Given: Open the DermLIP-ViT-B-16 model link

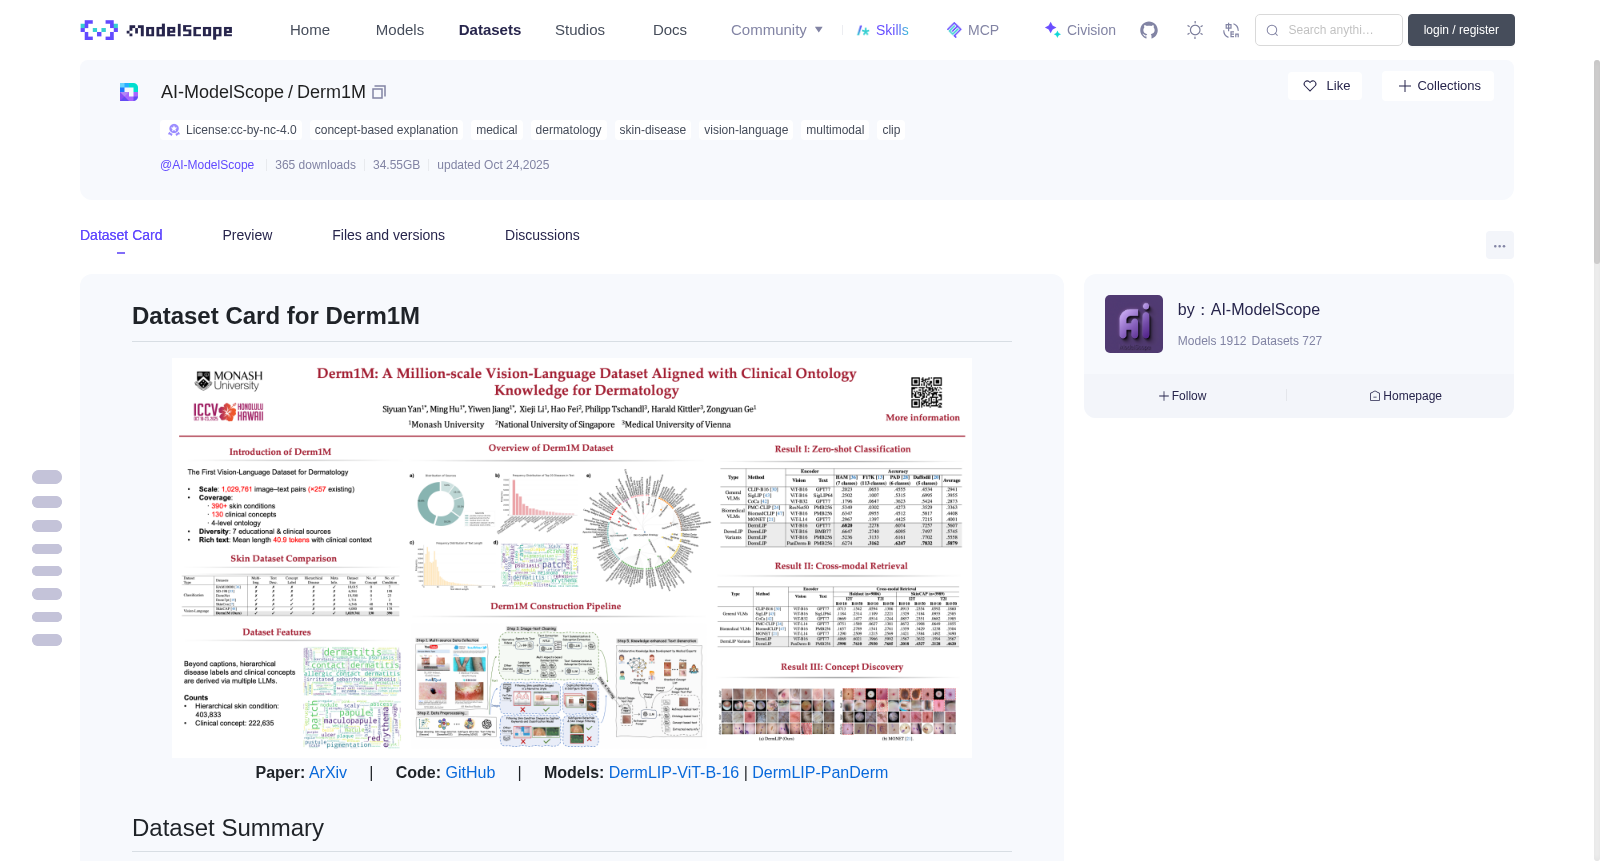Looking at the screenshot, I should click(674, 773).
